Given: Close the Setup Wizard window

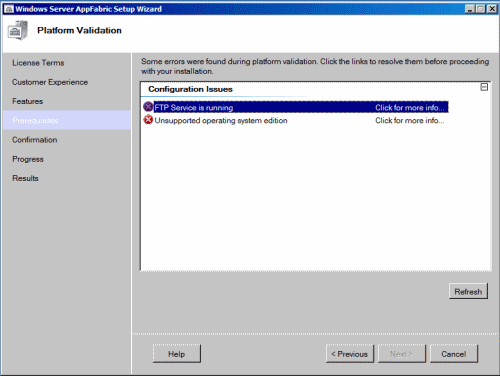Looking at the screenshot, I should click(492, 9).
